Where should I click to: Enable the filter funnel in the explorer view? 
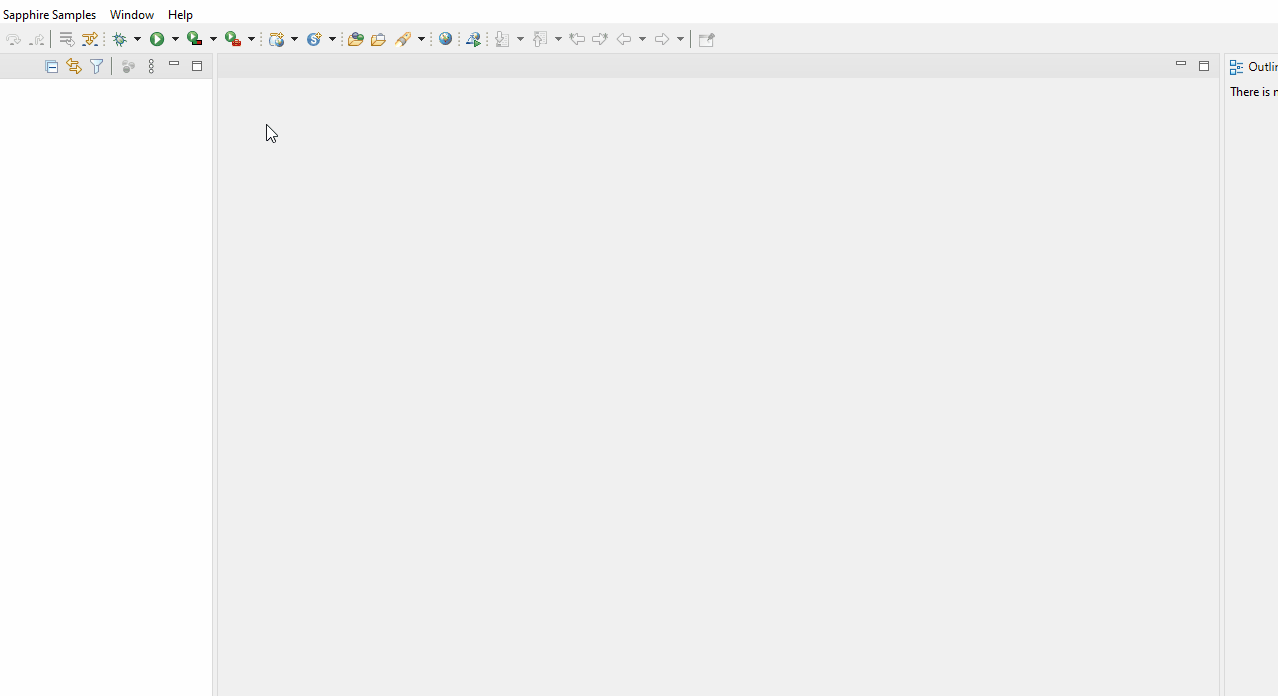click(x=96, y=66)
